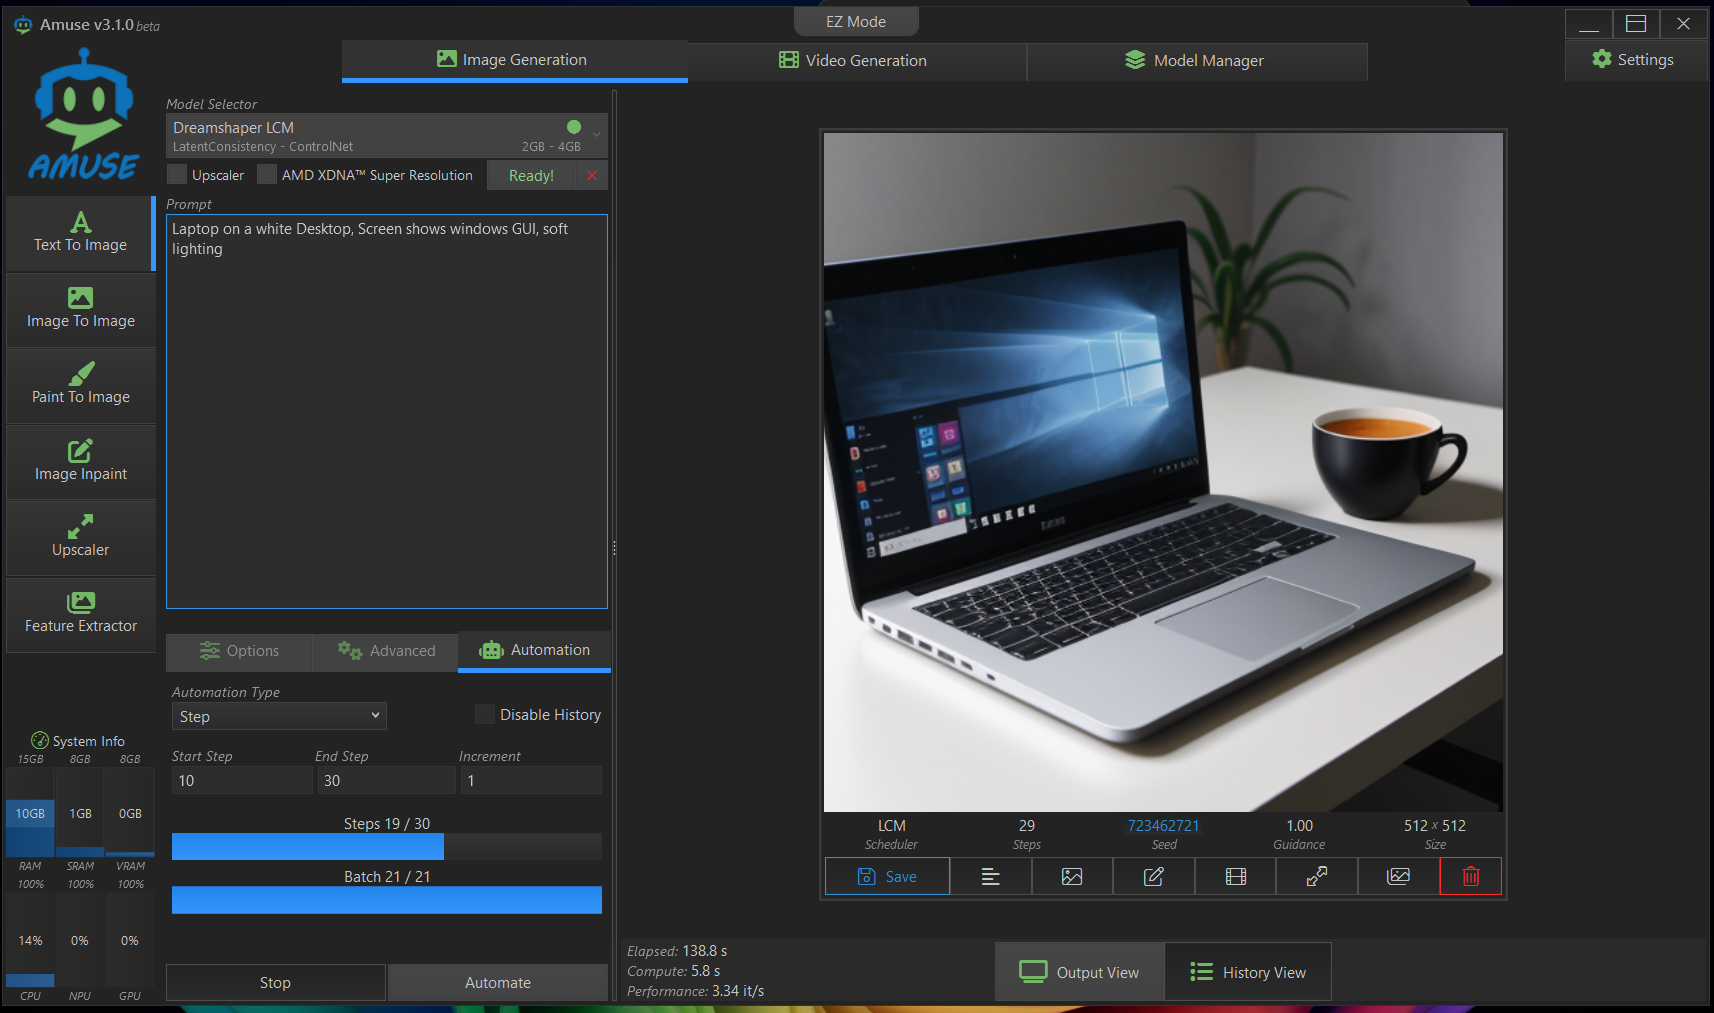Click the text lines icon beside Save
Screen dimensions: 1714x1013
[x=990, y=877]
